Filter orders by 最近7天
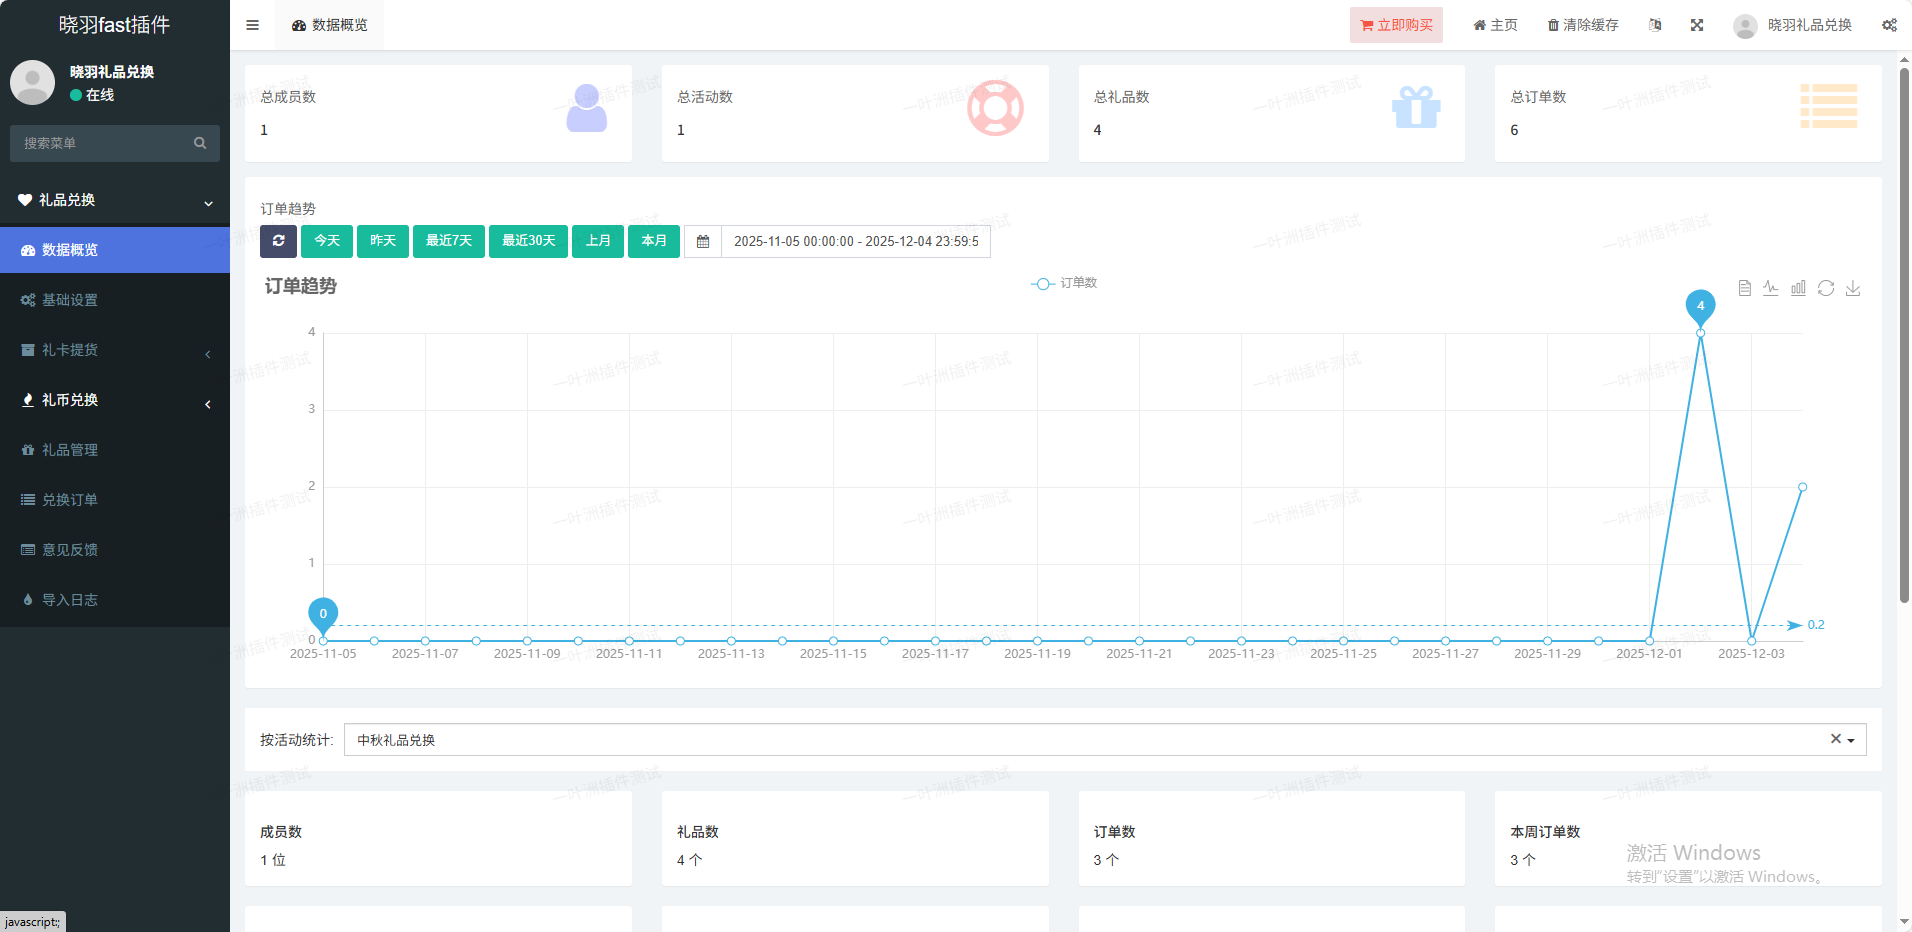The height and width of the screenshot is (932, 1912). pyautogui.click(x=448, y=241)
